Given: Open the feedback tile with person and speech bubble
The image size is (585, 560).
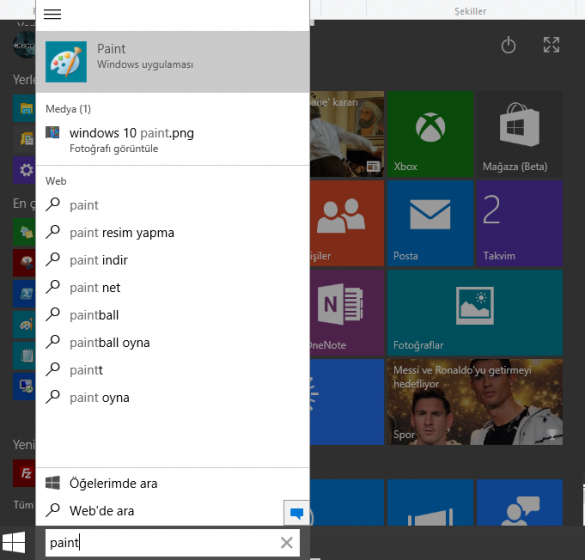Looking at the screenshot, I should click(520, 503).
